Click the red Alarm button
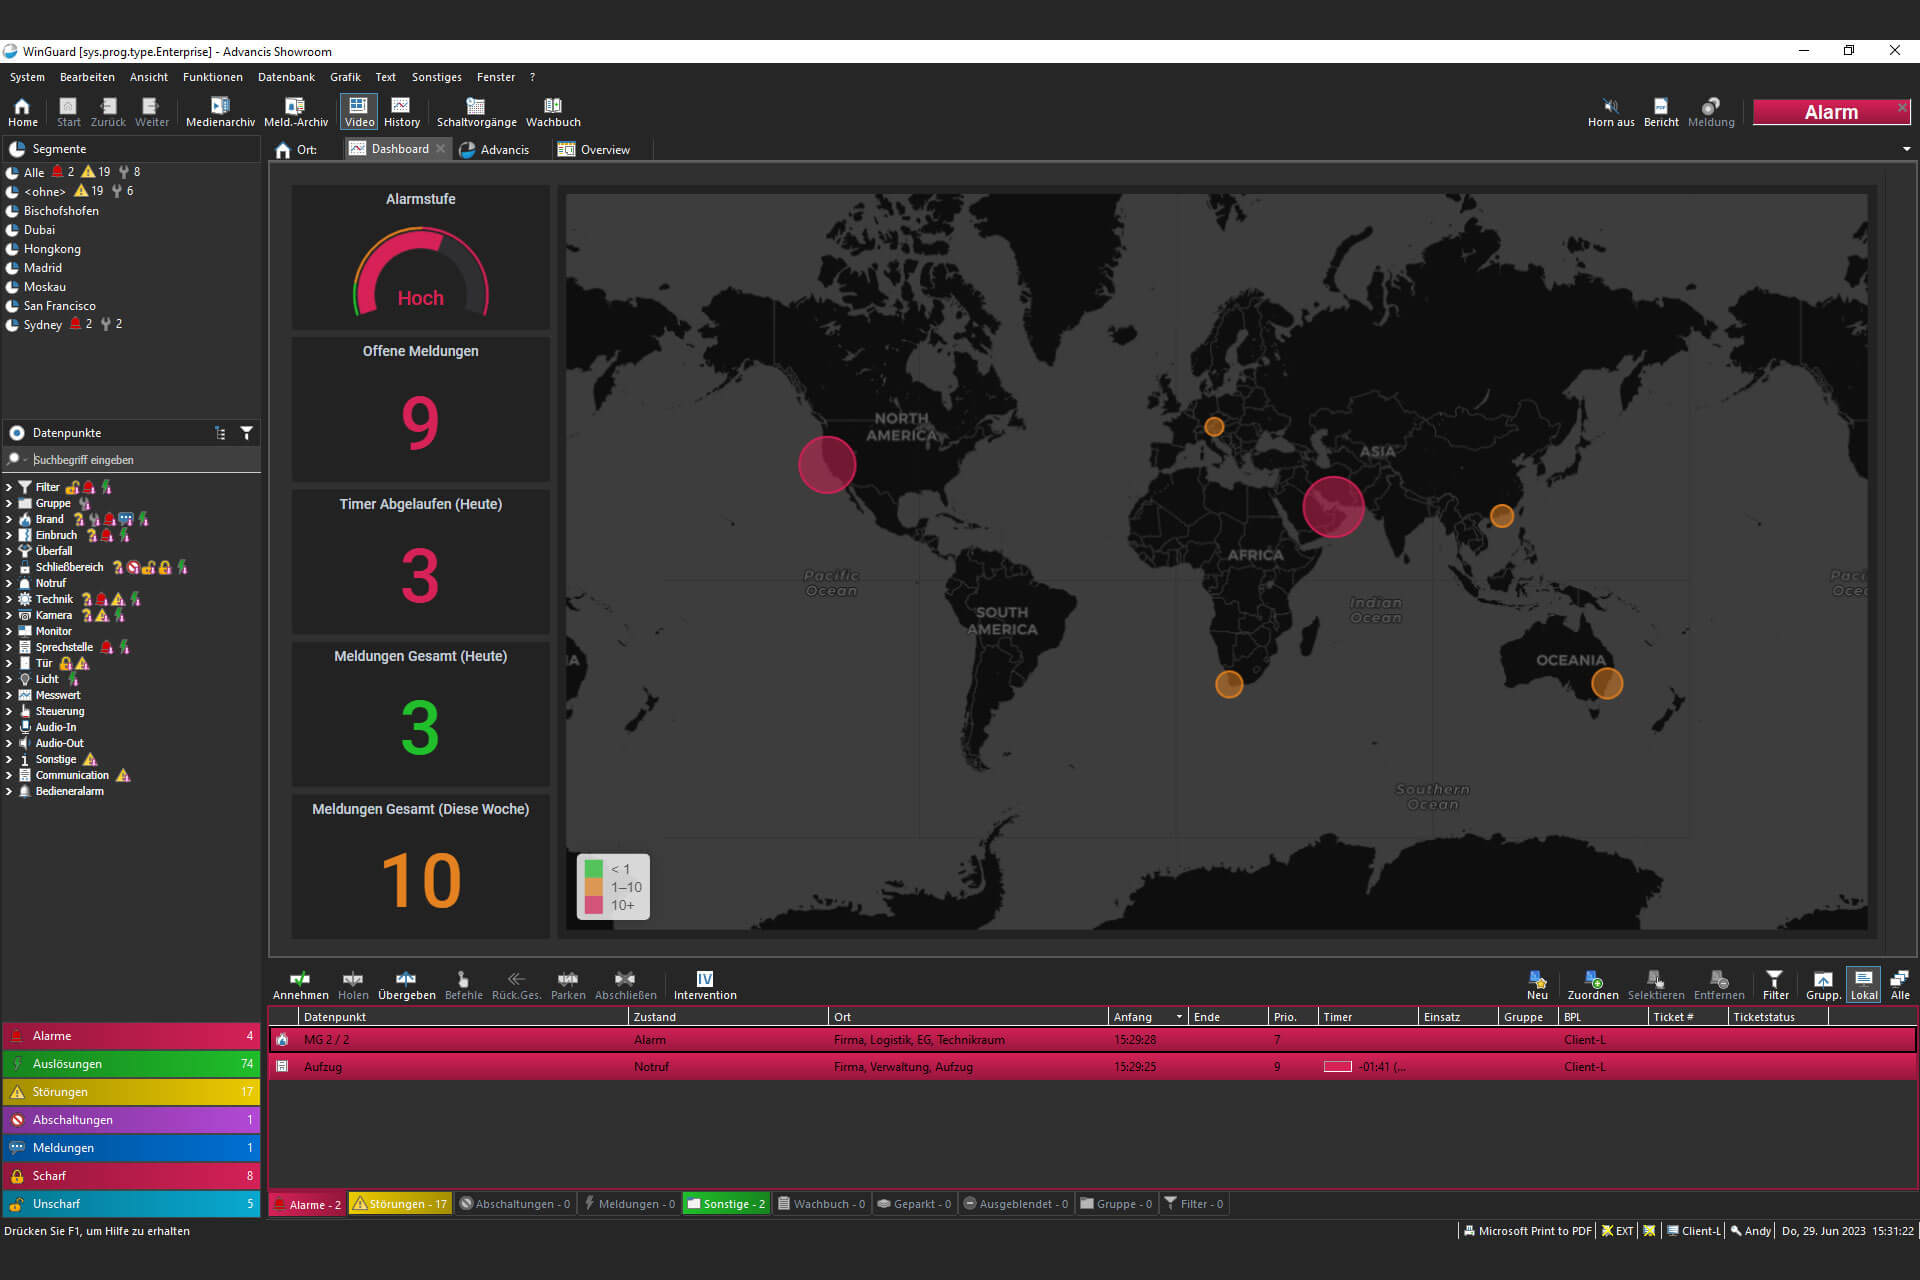This screenshot has width=1920, height=1280. click(1830, 112)
